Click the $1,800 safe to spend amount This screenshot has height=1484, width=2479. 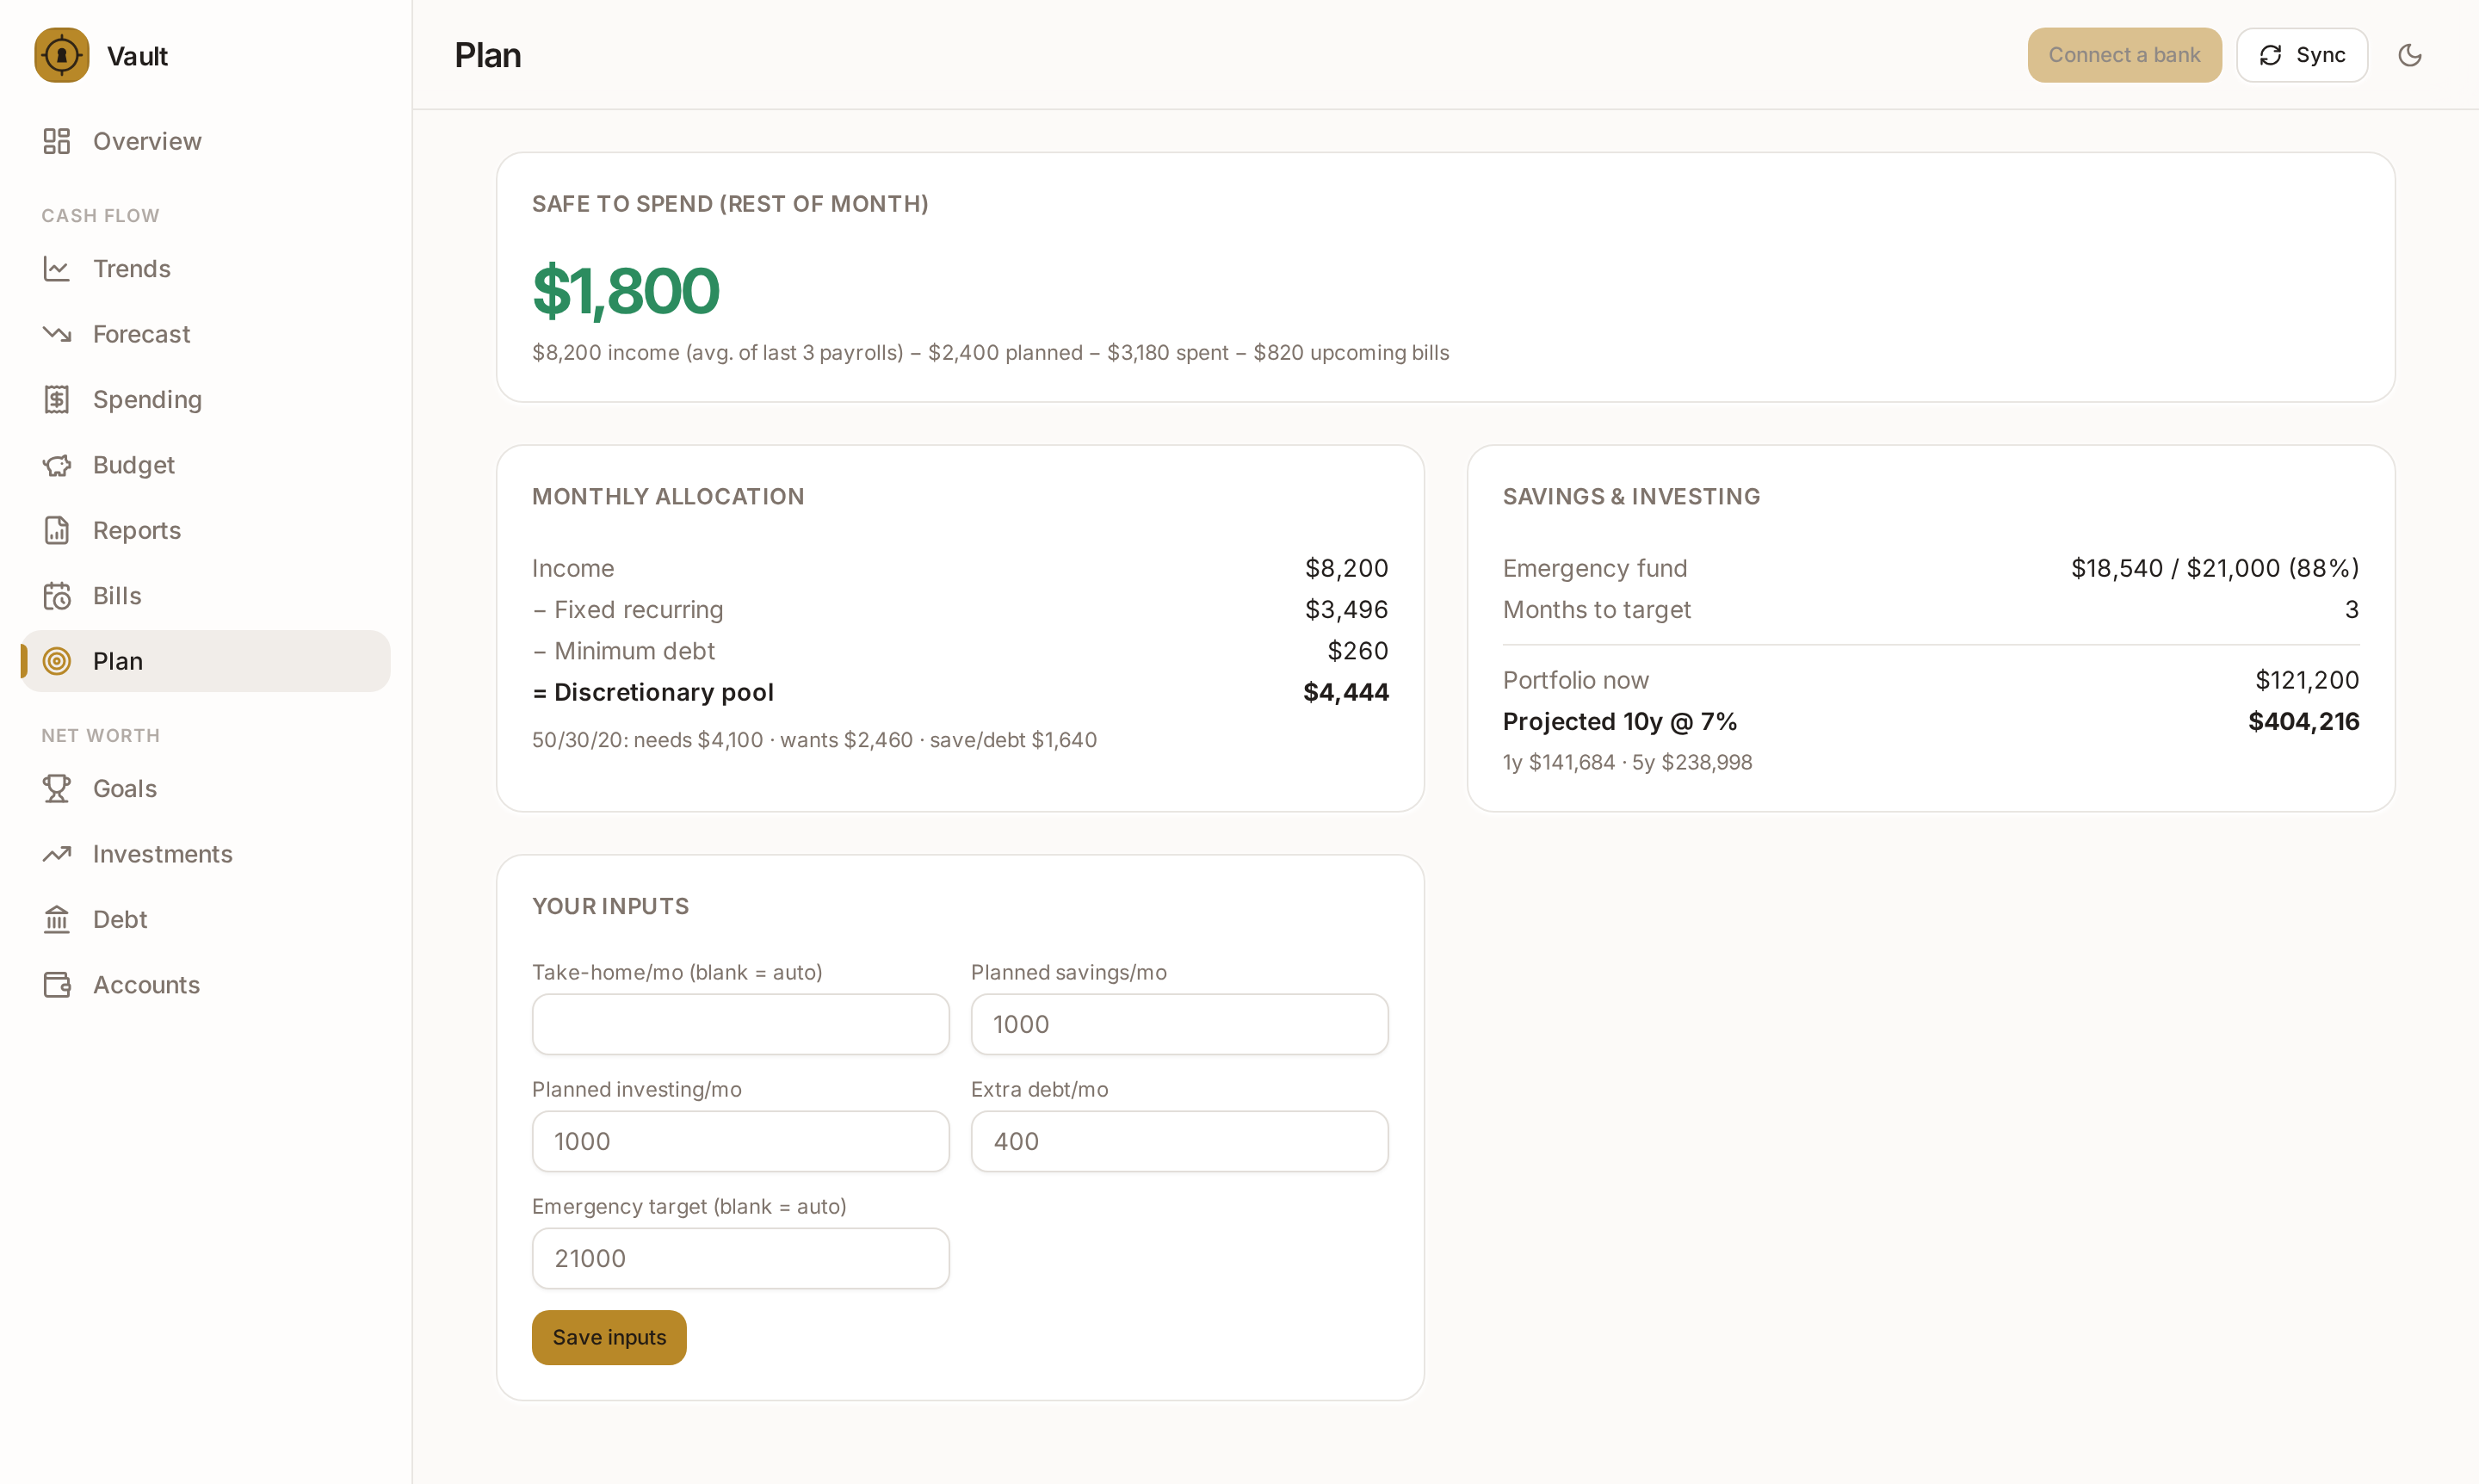click(626, 291)
